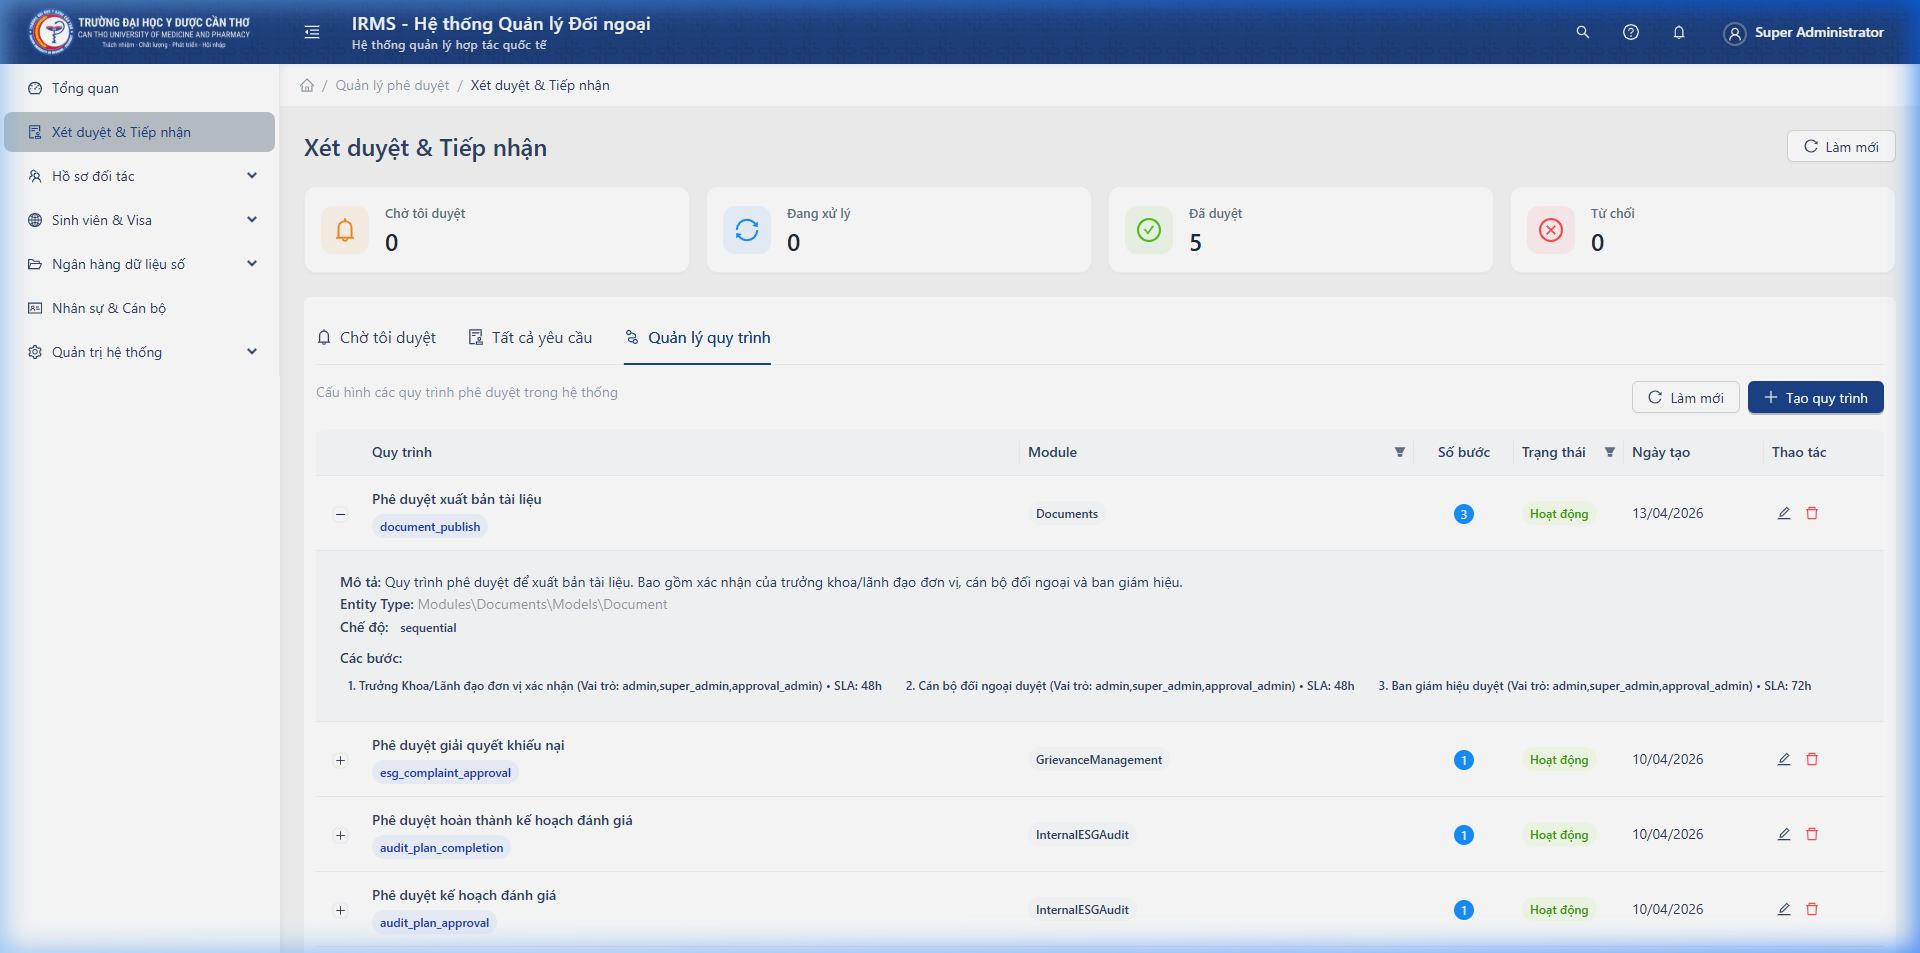Image resolution: width=1920 pixels, height=953 pixels.
Task: Collapse the Phê duyệt xuất bản tài liệu row
Action: [340, 514]
